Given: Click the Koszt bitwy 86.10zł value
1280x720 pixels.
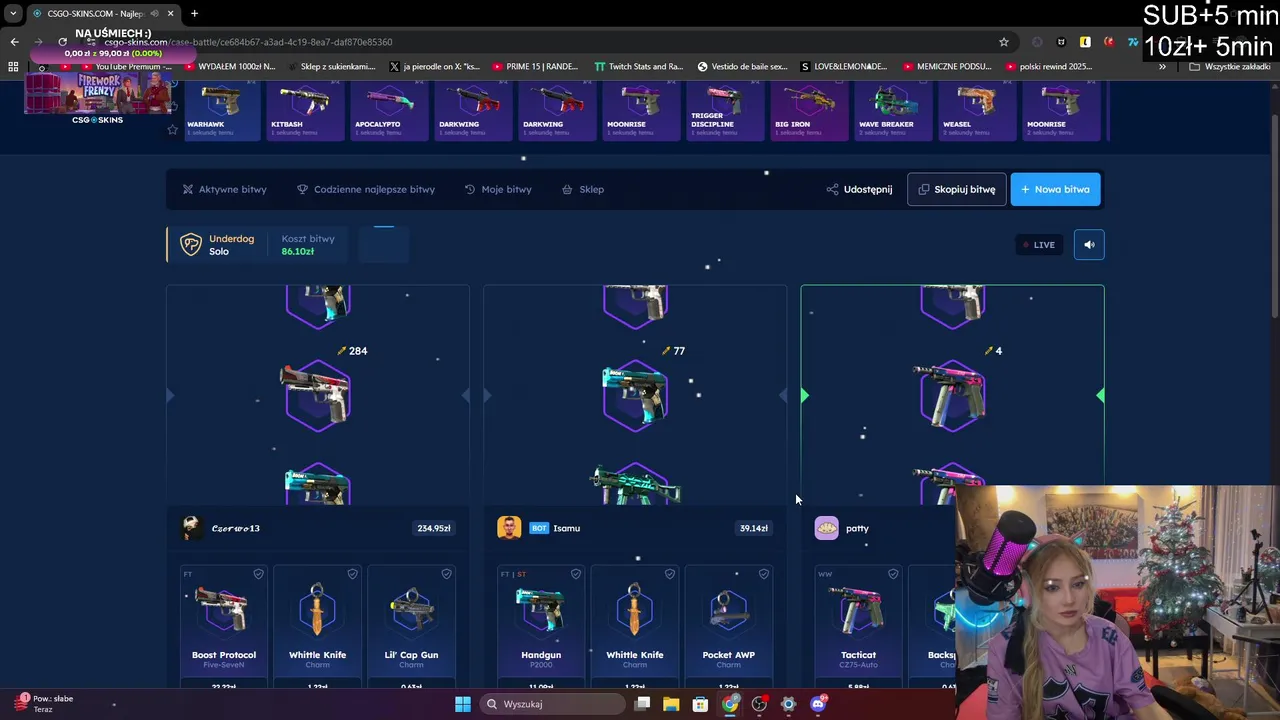Looking at the screenshot, I should [298, 252].
